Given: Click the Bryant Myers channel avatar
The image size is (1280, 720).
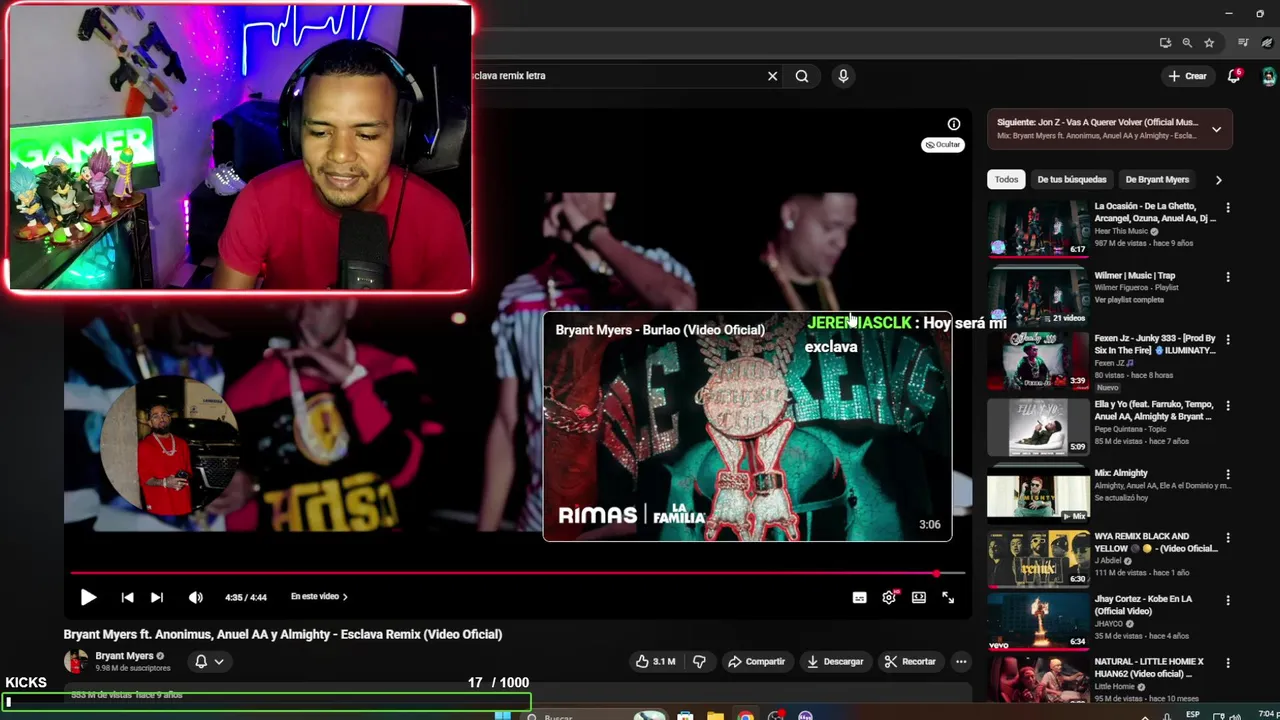Looking at the screenshot, I should 75,661.
